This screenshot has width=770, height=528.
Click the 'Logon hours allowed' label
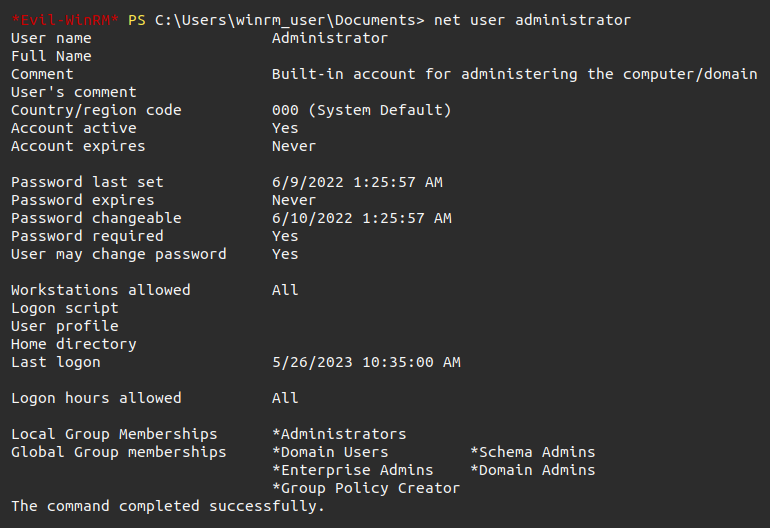tap(96, 398)
